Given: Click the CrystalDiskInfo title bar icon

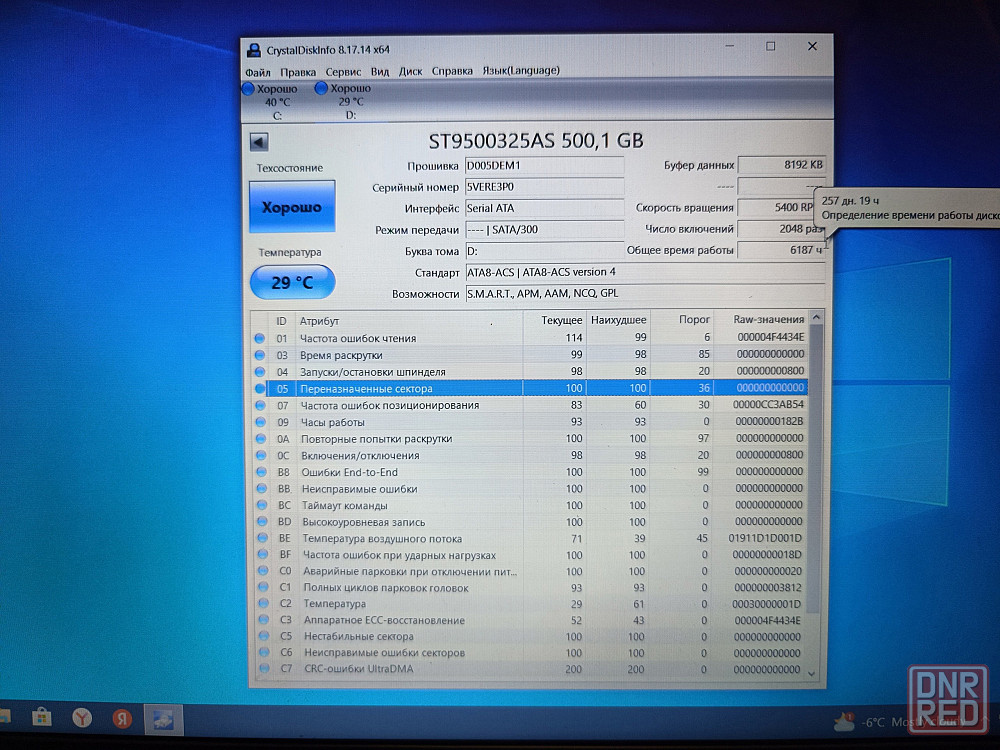Looking at the screenshot, I should click(254, 50).
